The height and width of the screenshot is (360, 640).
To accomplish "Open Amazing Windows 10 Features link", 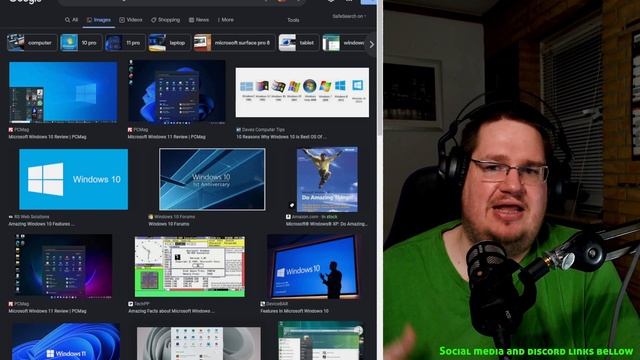I will 42,224.
